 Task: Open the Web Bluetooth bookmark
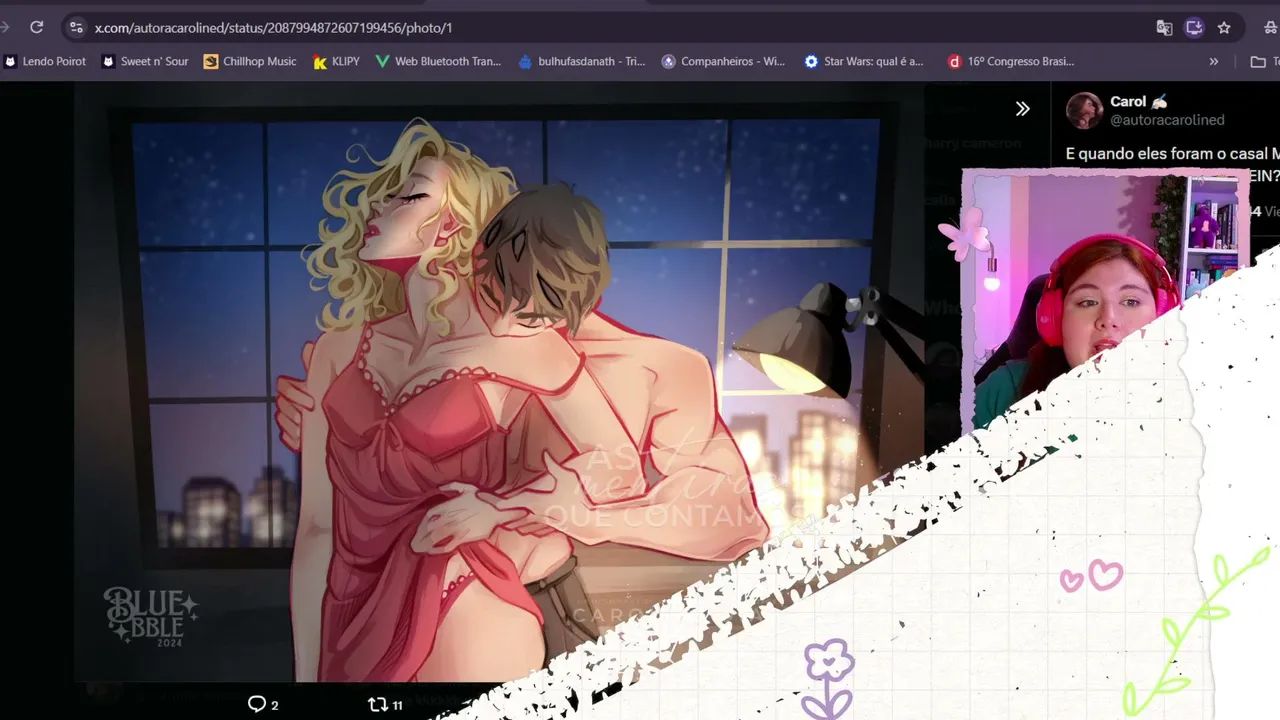[438, 61]
